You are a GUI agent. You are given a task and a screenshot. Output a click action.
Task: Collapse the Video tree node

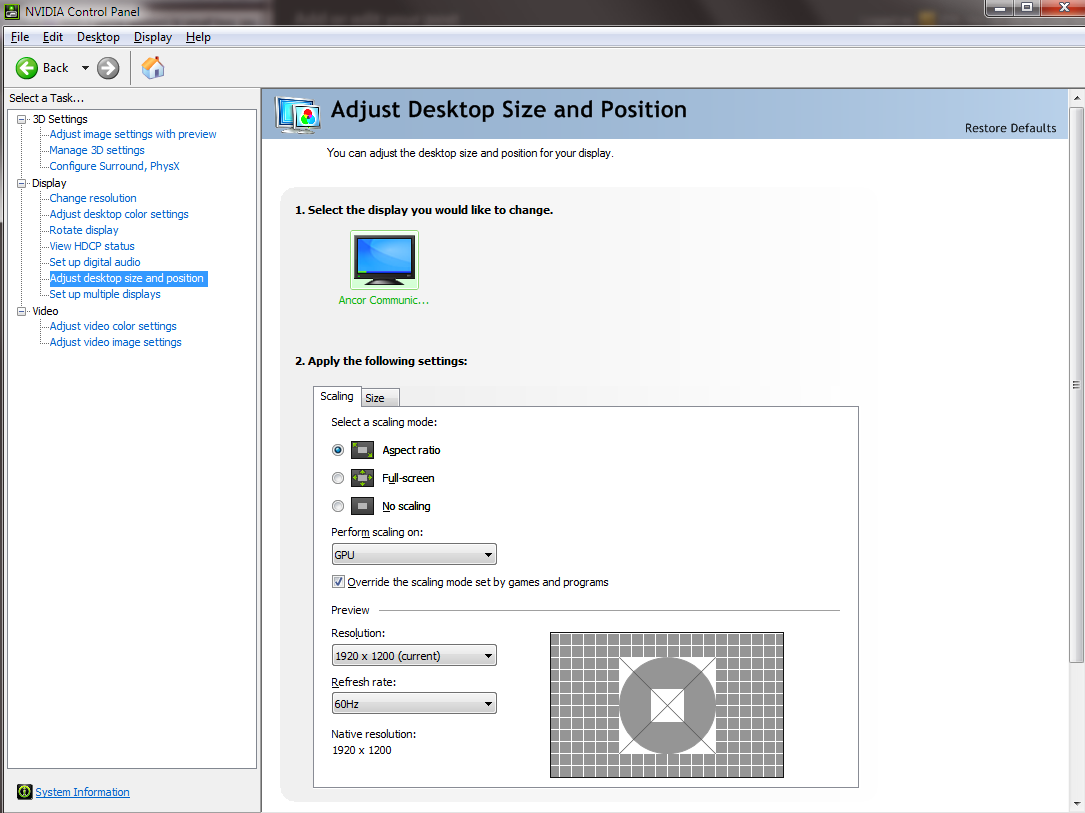pyautogui.click(x=21, y=311)
